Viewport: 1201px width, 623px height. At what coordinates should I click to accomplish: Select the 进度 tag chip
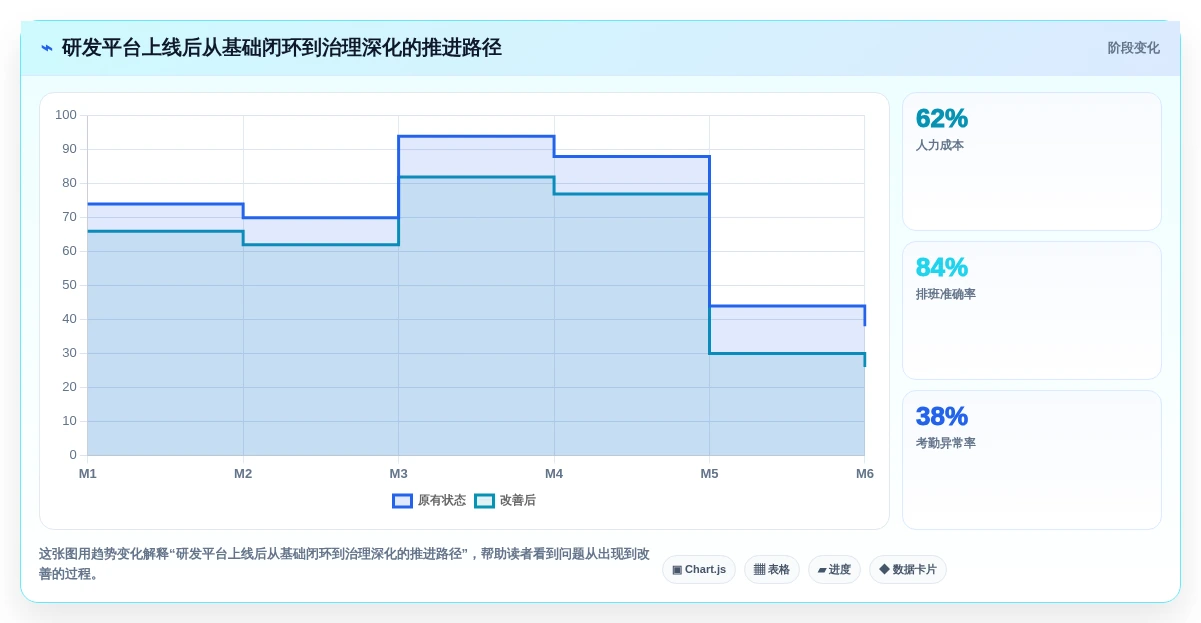pyautogui.click(x=834, y=570)
